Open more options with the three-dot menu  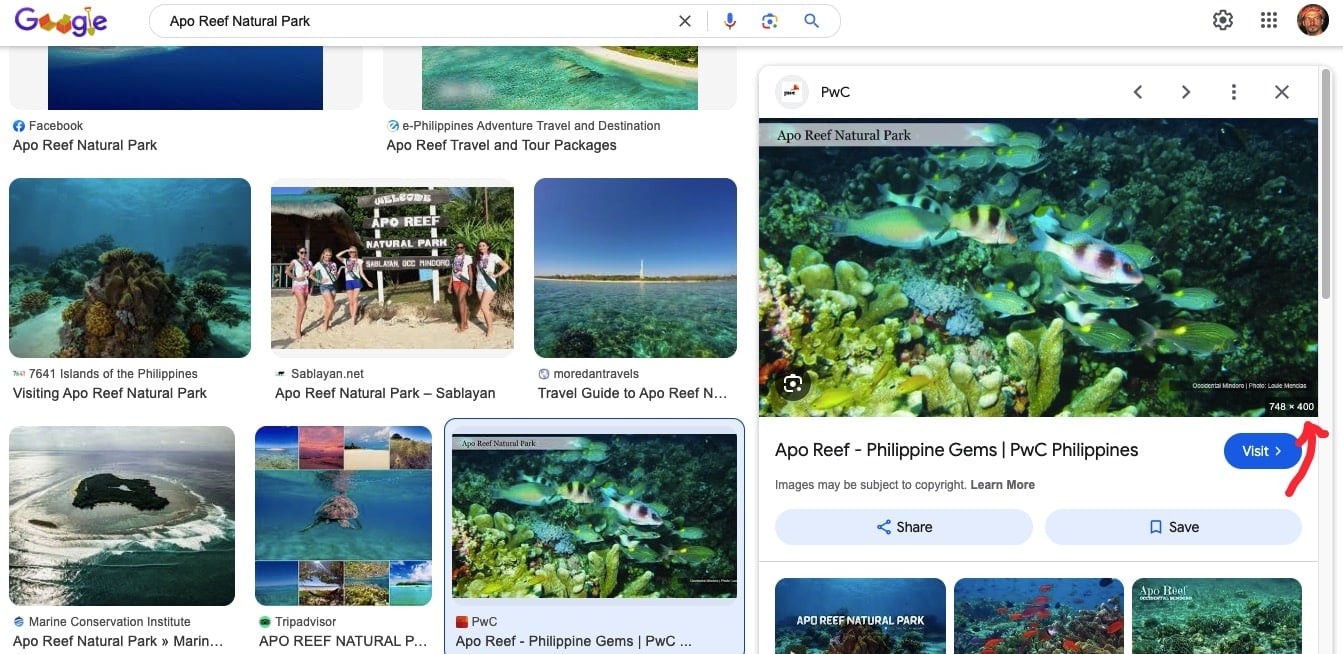coord(1233,91)
